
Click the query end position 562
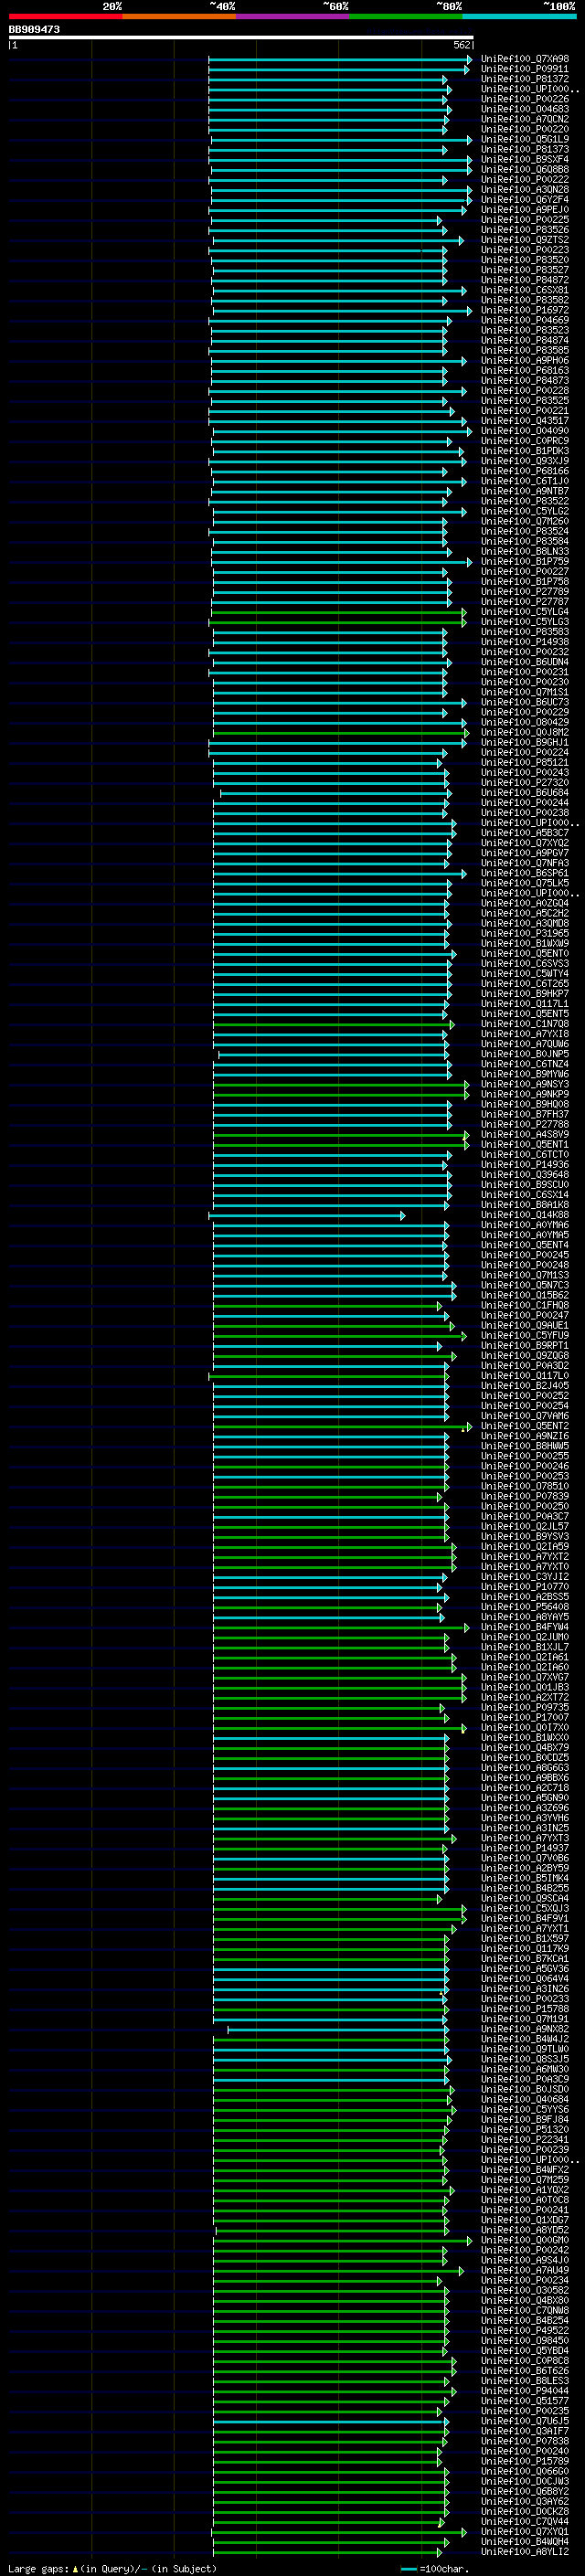tap(462, 45)
